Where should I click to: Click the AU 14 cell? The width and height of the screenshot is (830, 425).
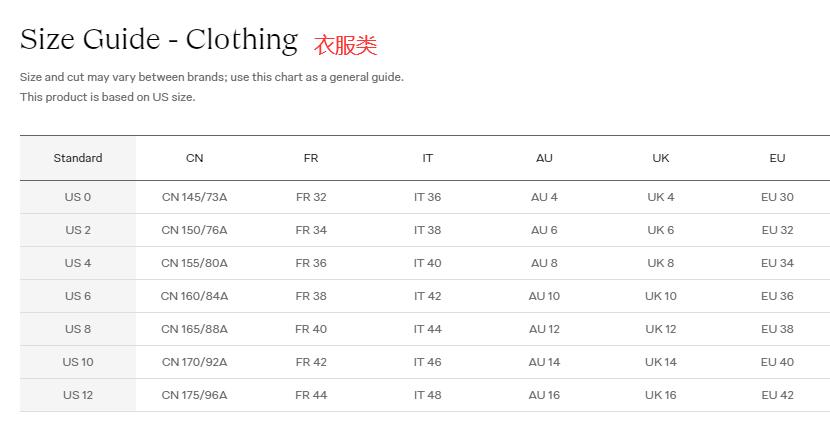coord(544,362)
